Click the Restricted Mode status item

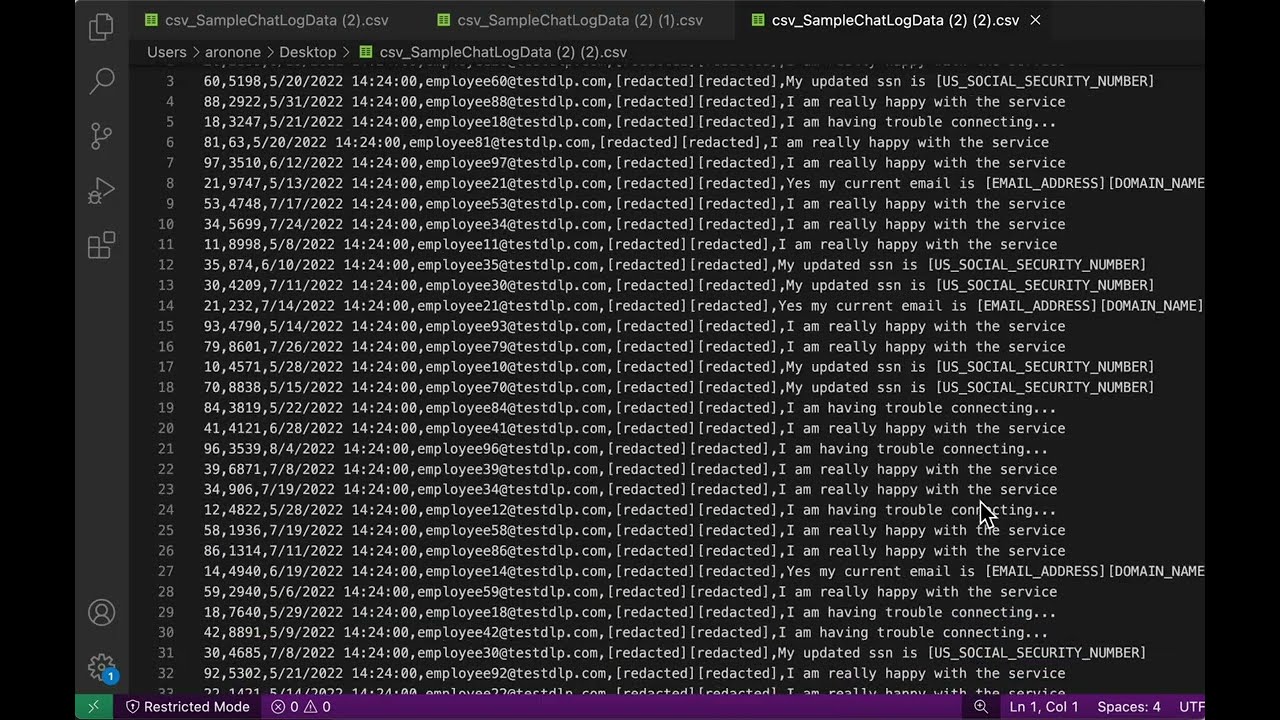point(187,706)
